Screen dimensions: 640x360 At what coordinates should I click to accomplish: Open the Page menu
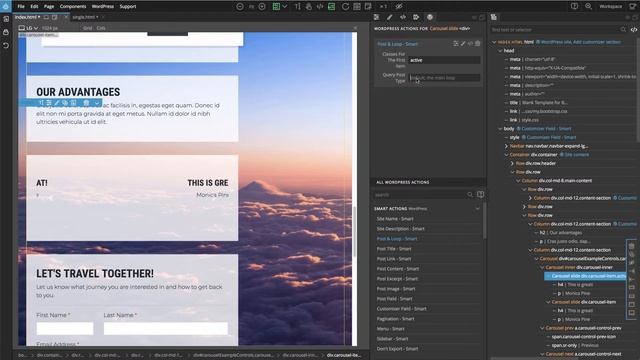click(49, 7)
